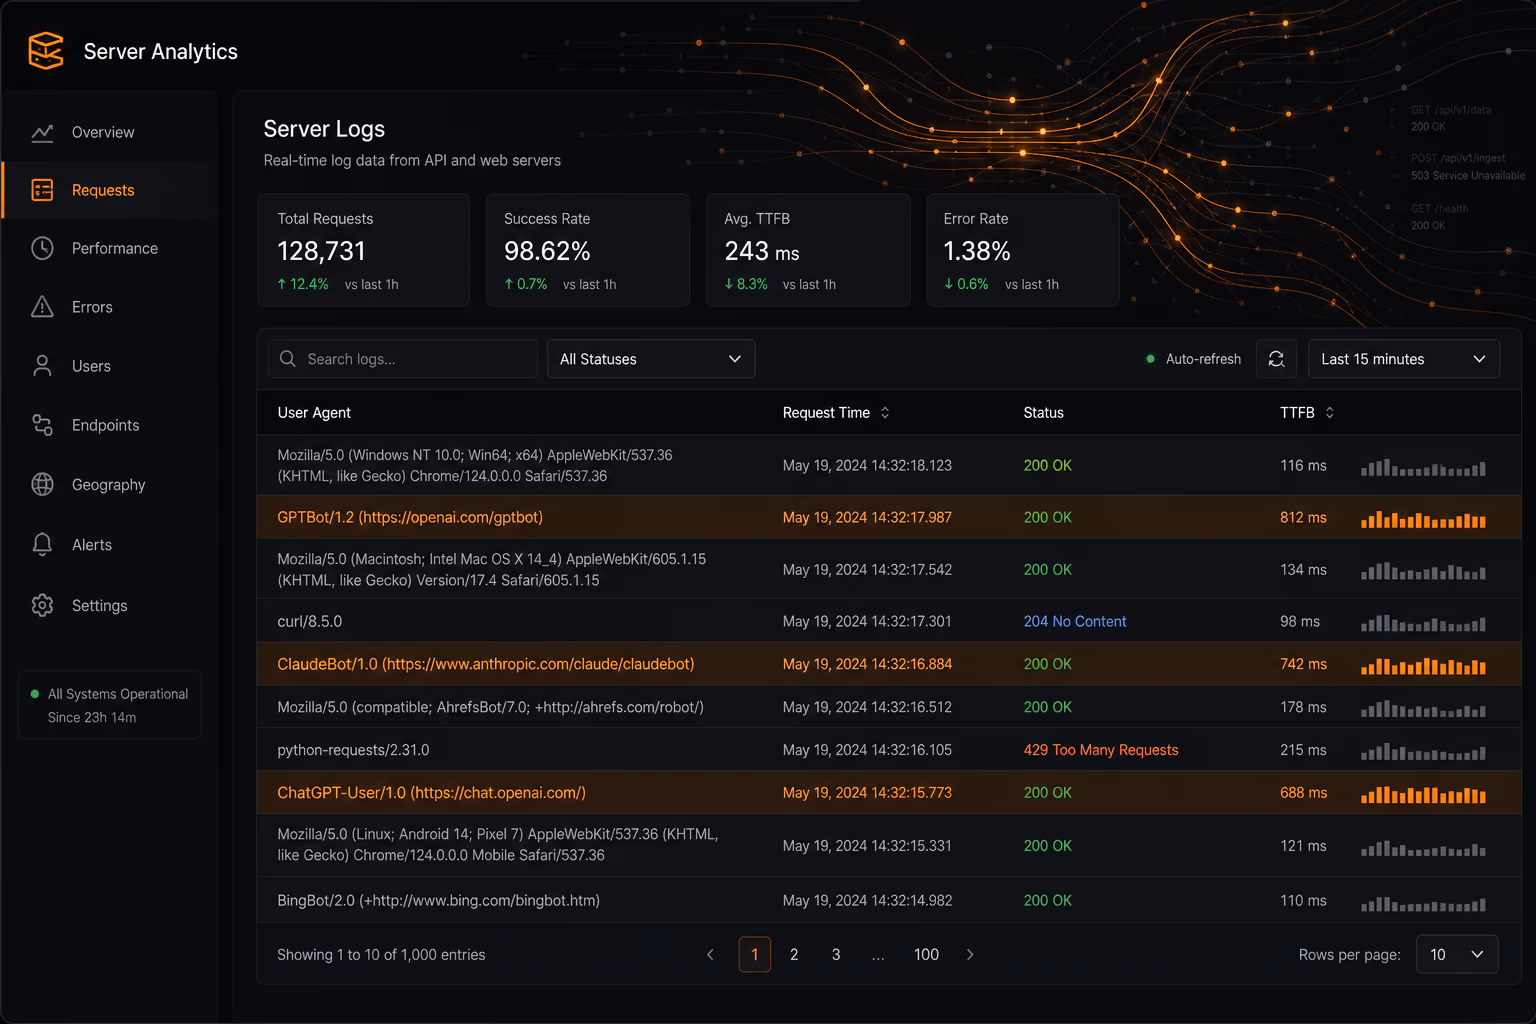Sort by Request Time using sort arrows
Image resolution: width=1536 pixels, height=1024 pixels.
pyautogui.click(x=885, y=413)
